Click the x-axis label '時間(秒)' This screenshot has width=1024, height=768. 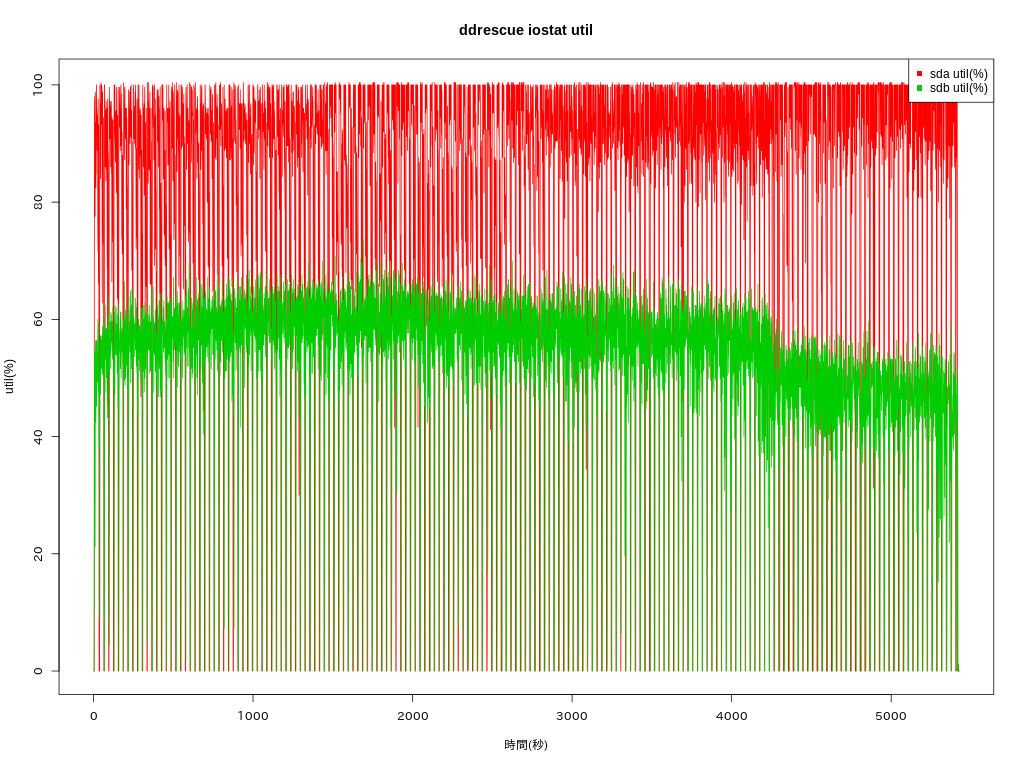tap(525, 745)
